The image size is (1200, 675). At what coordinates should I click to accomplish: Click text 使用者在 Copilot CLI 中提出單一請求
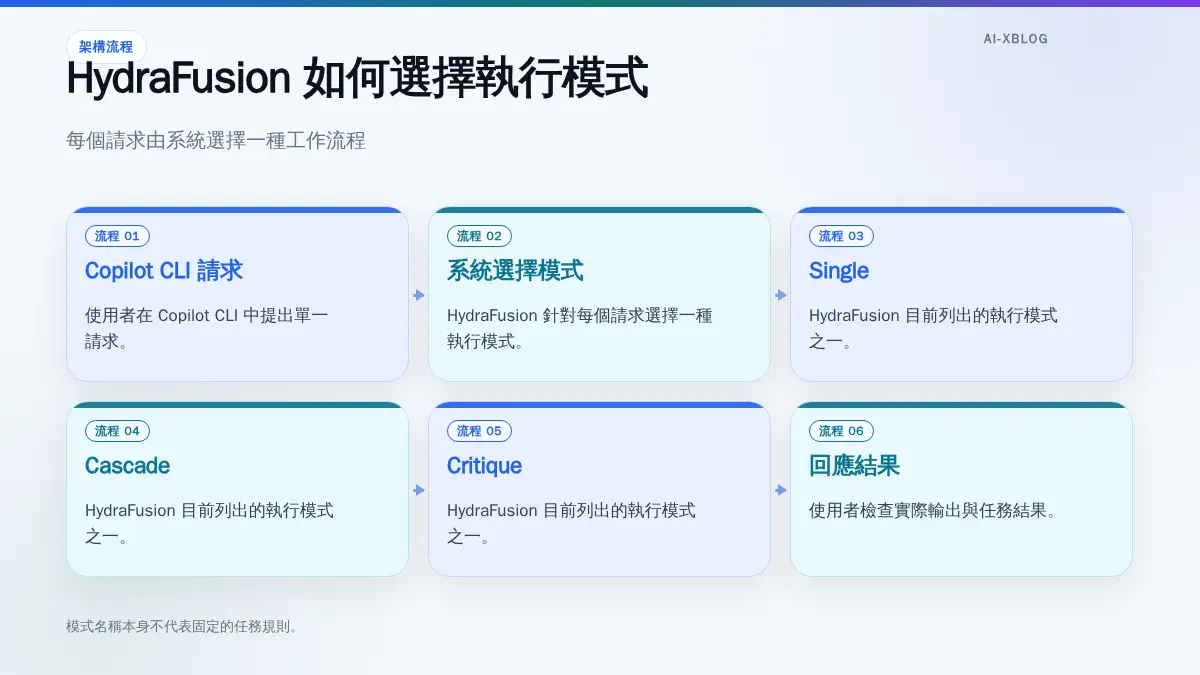[x=207, y=328]
